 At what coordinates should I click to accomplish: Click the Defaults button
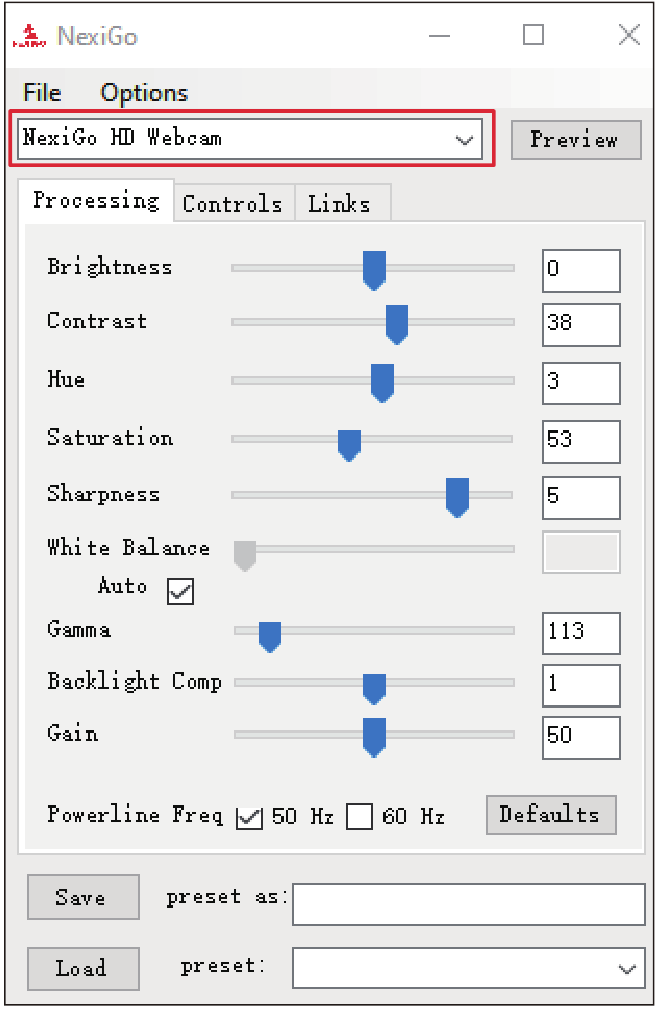(551, 815)
